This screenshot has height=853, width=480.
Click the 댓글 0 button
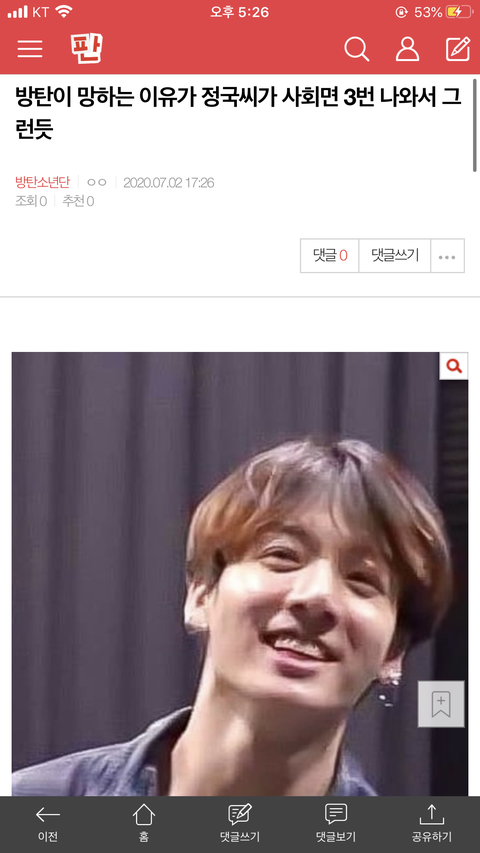pos(330,256)
